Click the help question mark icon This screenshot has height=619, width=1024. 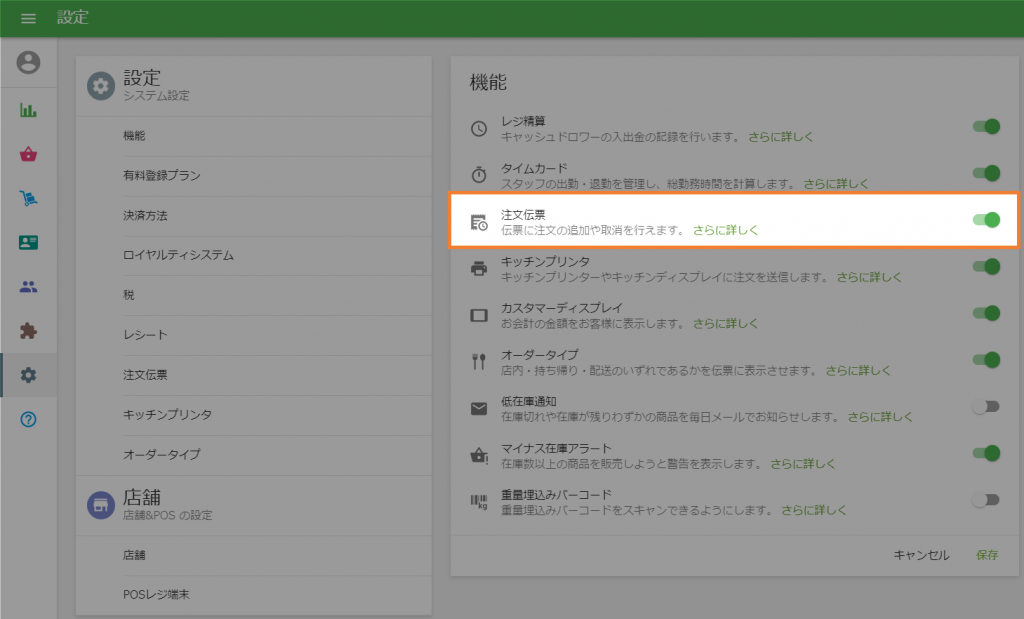click(29, 419)
